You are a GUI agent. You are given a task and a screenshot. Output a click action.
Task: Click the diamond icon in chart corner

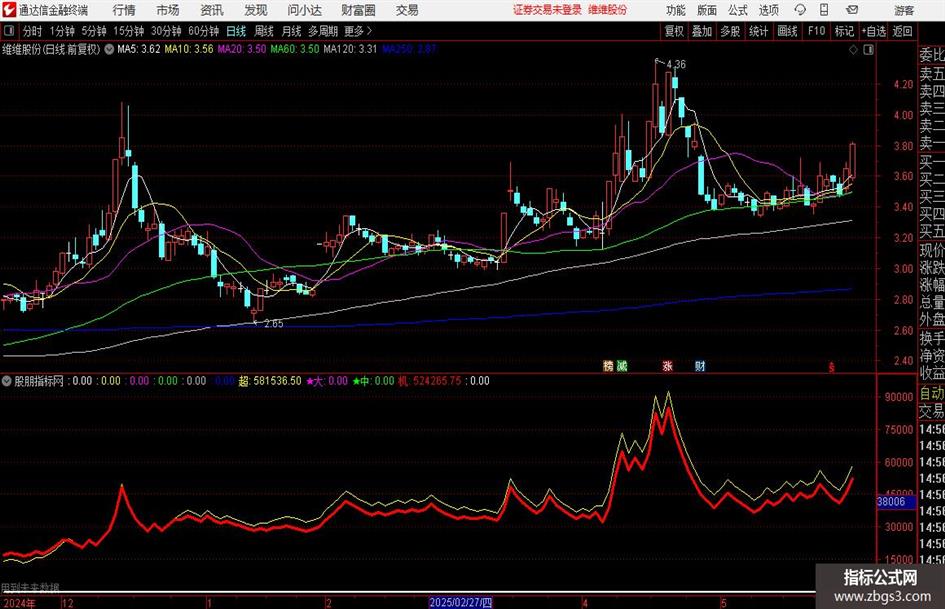853,50
